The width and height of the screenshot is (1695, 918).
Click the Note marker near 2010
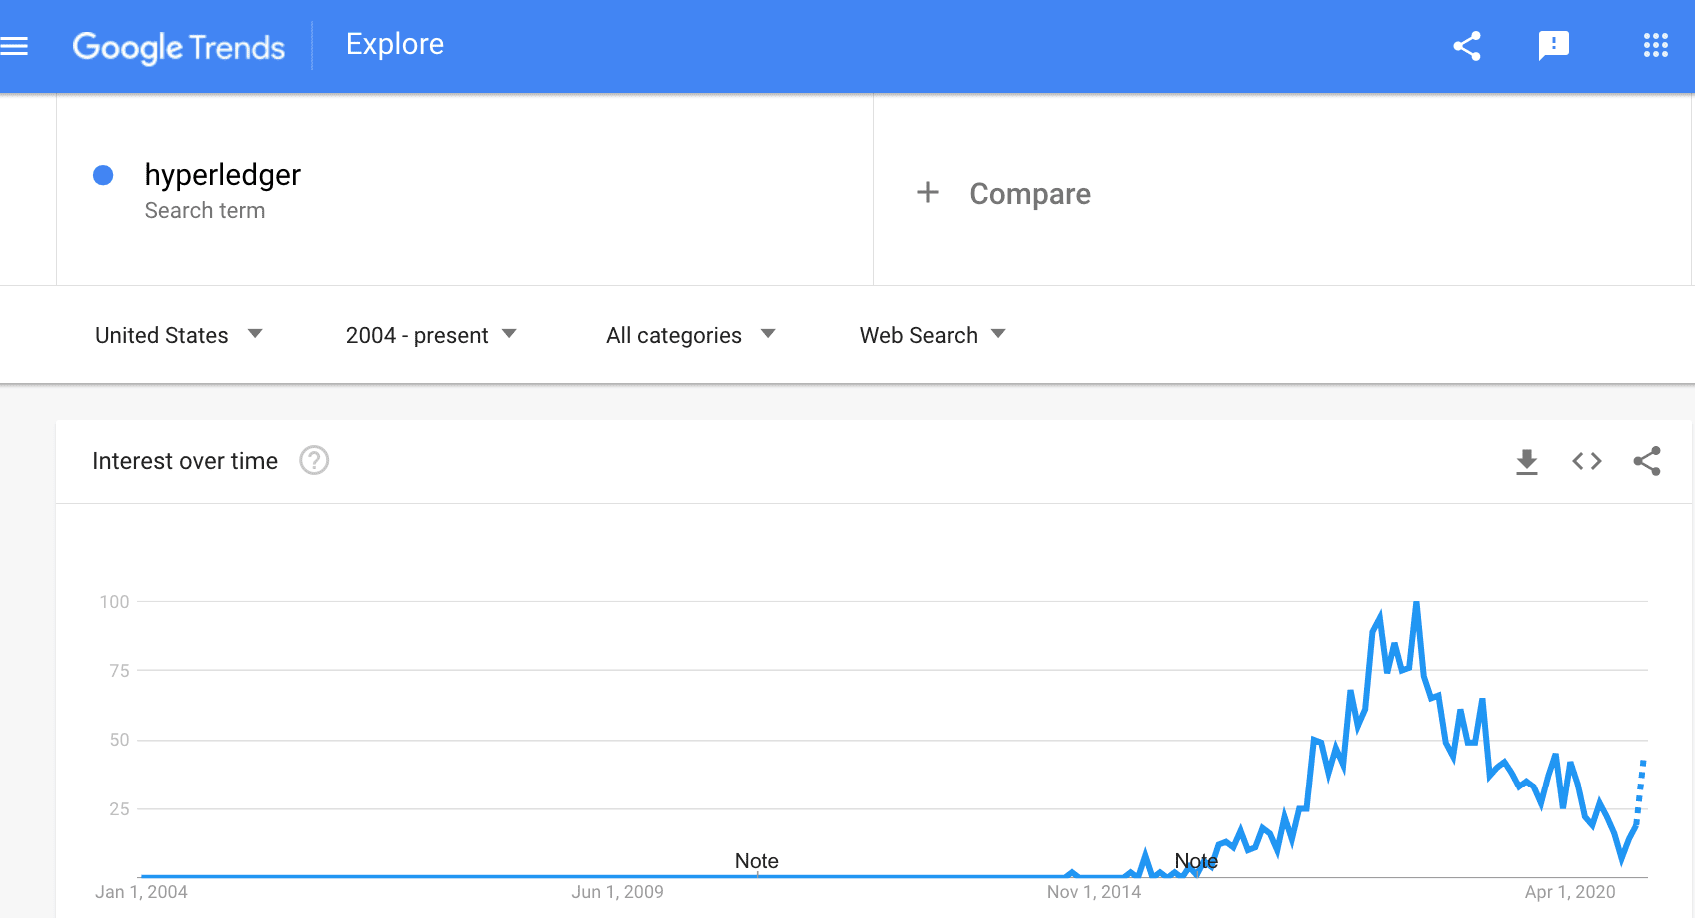tap(757, 861)
